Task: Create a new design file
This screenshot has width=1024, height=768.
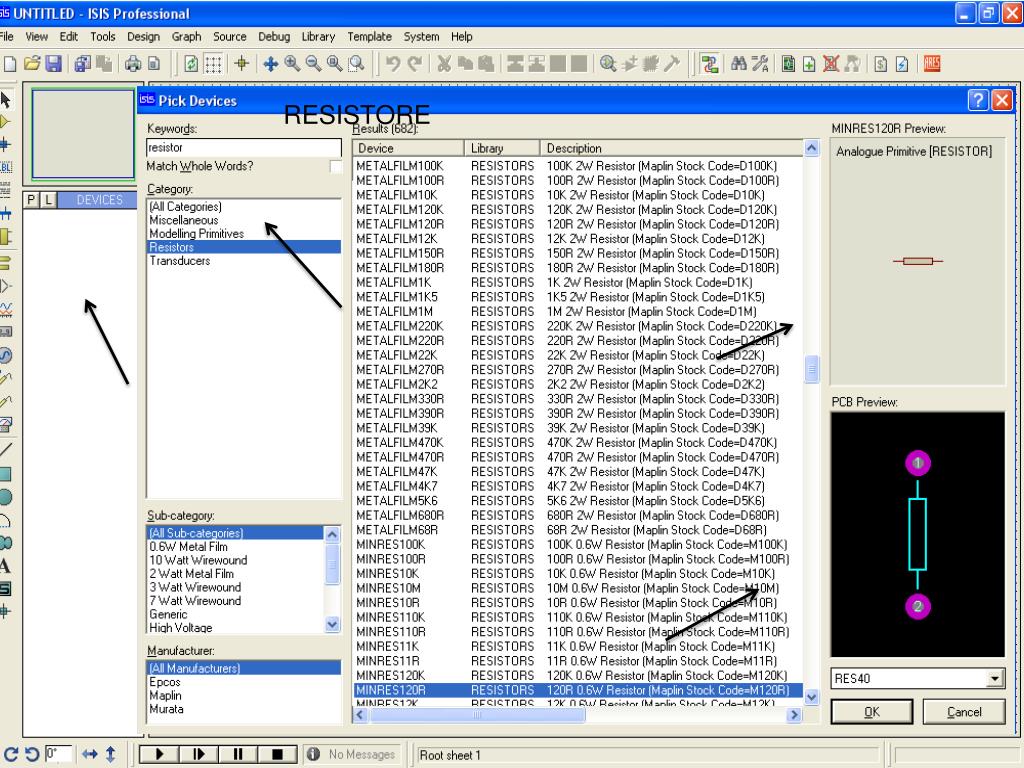Action: click(x=10, y=63)
